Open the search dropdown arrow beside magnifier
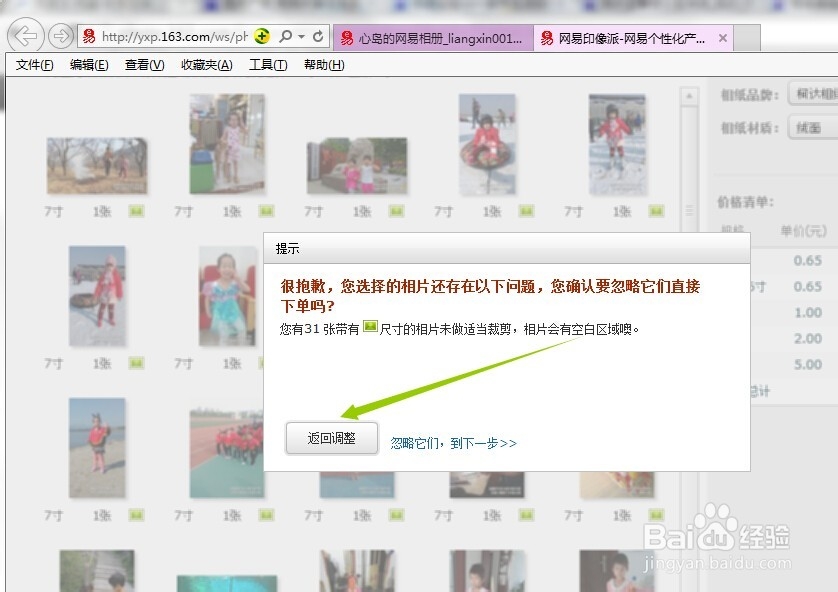 301,37
